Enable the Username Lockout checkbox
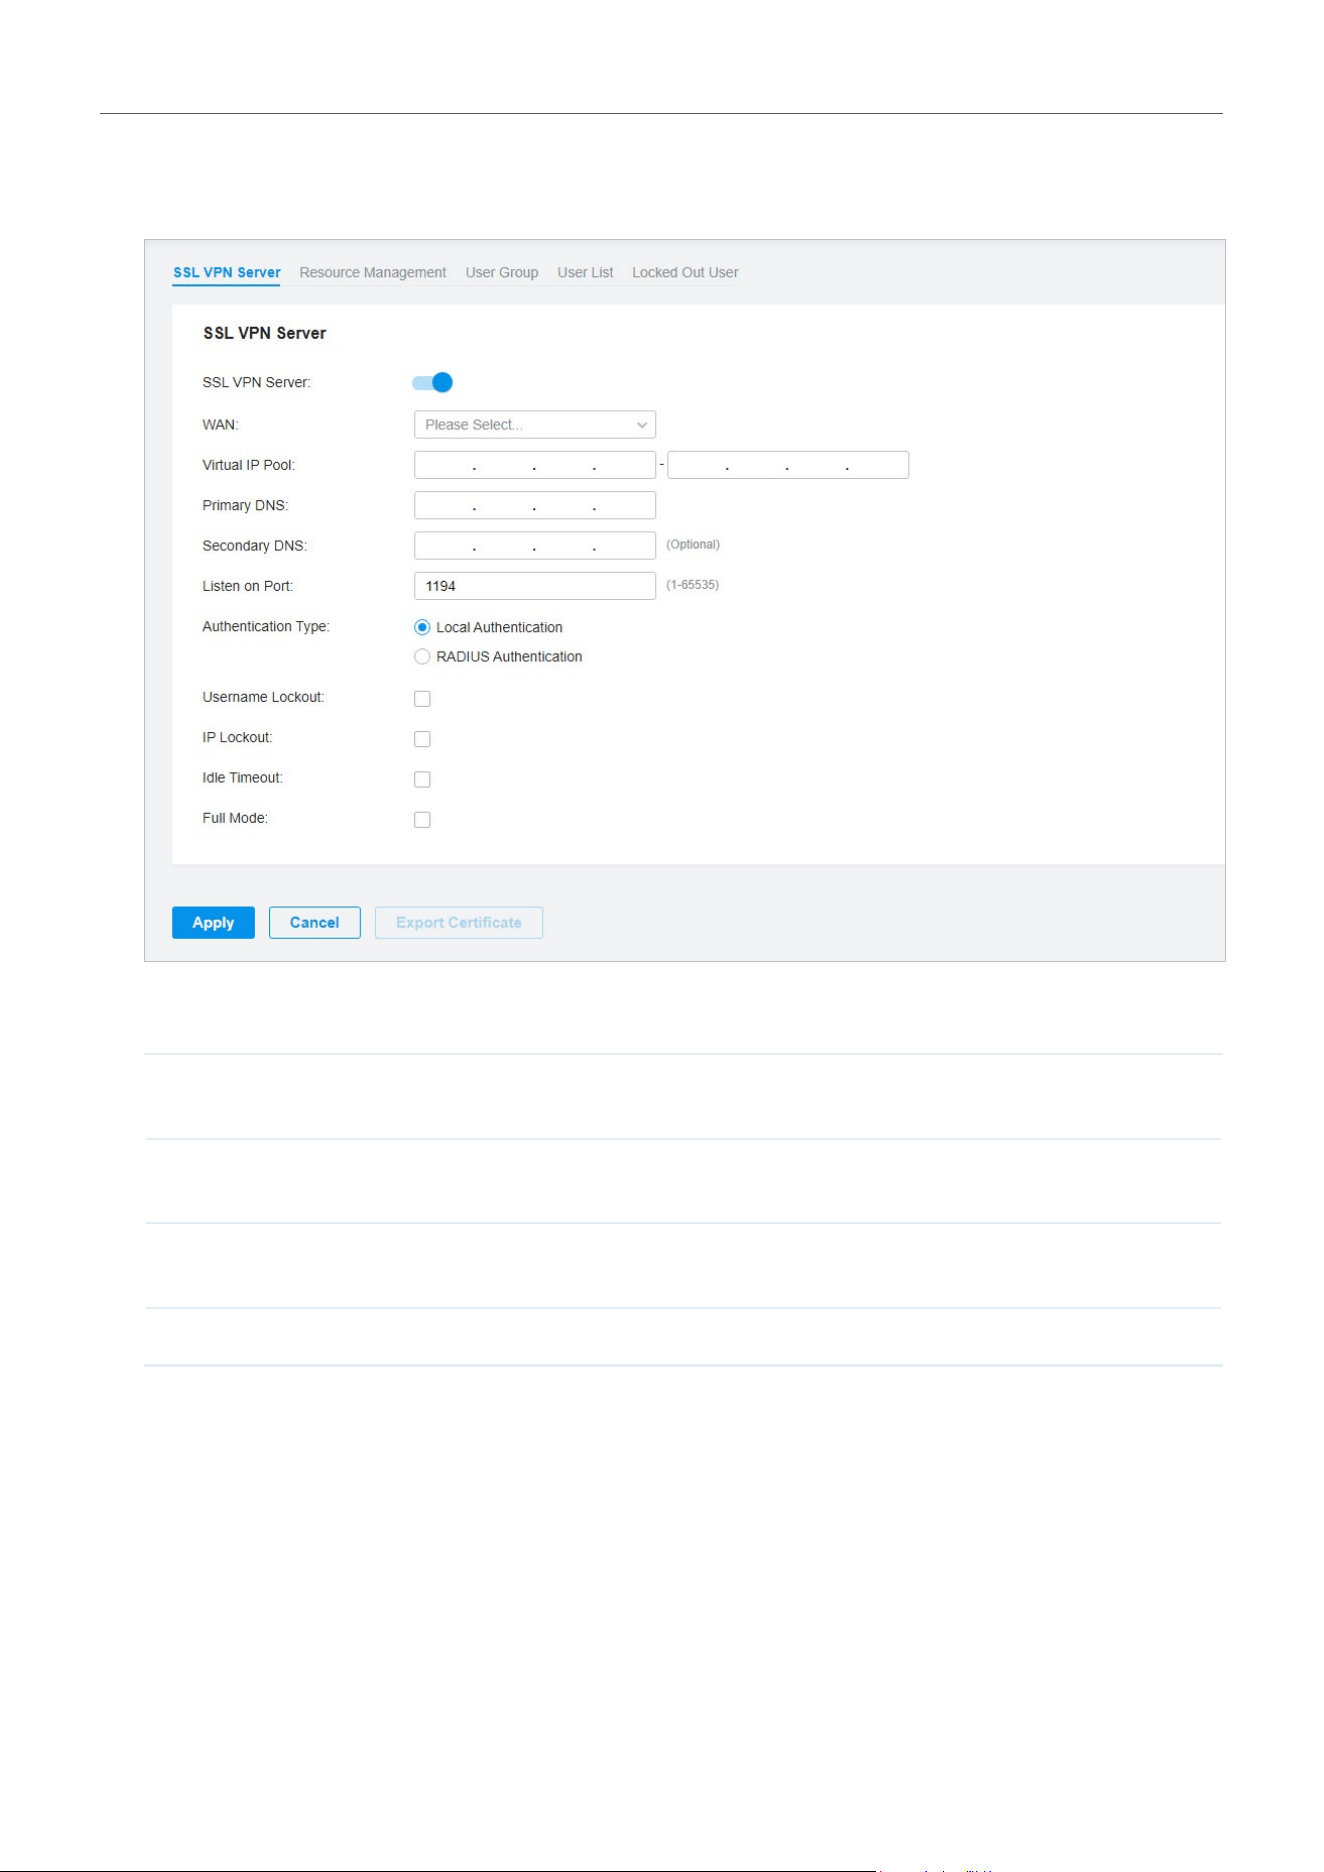The height and width of the screenshot is (1872, 1324). (x=422, y=699)
